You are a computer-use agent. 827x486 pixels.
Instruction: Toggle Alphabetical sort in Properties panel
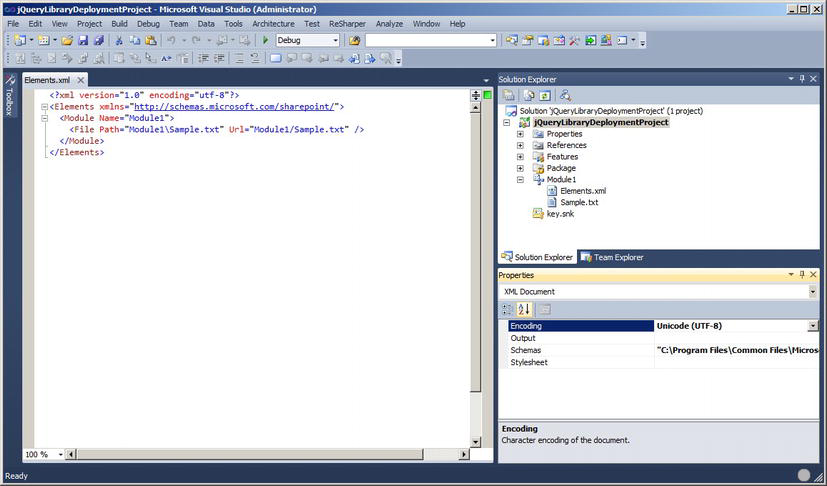coord(523,310)
